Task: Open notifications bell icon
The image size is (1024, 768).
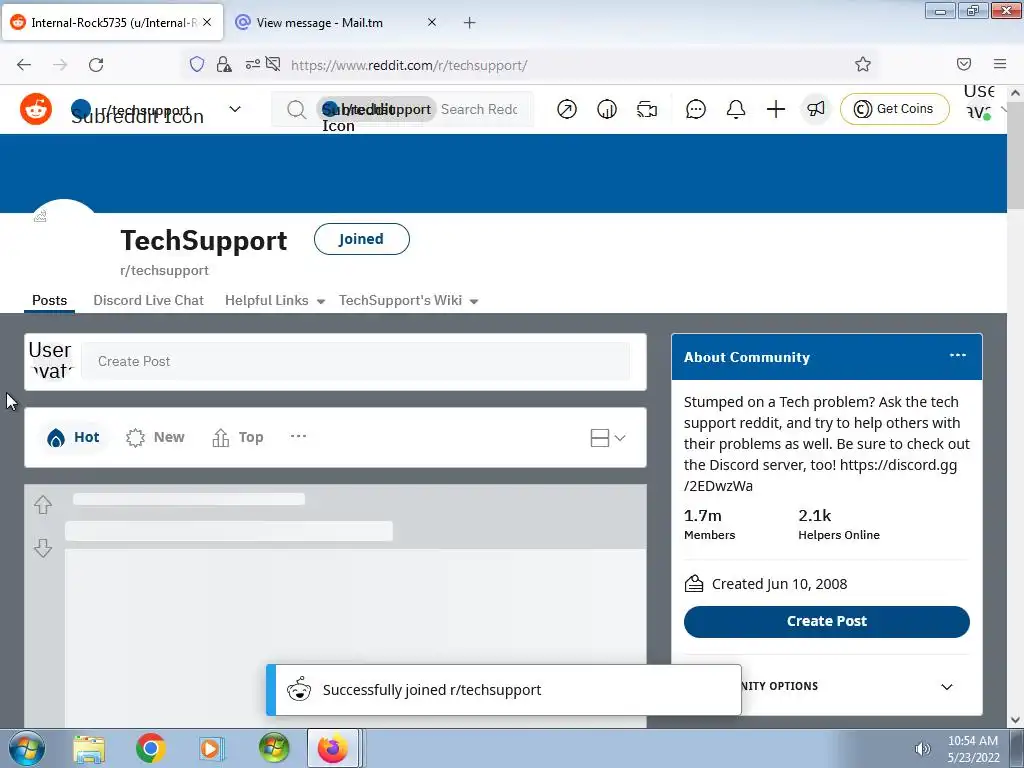Action: pos(736,109)
